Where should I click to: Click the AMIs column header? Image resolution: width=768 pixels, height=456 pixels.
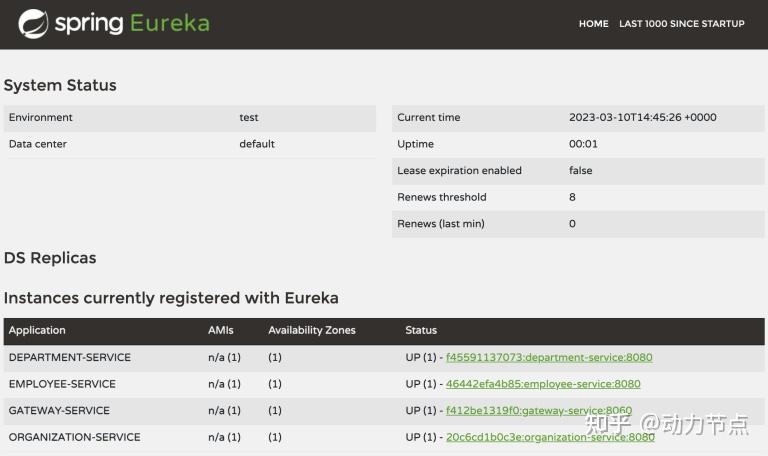coord(220,330)
